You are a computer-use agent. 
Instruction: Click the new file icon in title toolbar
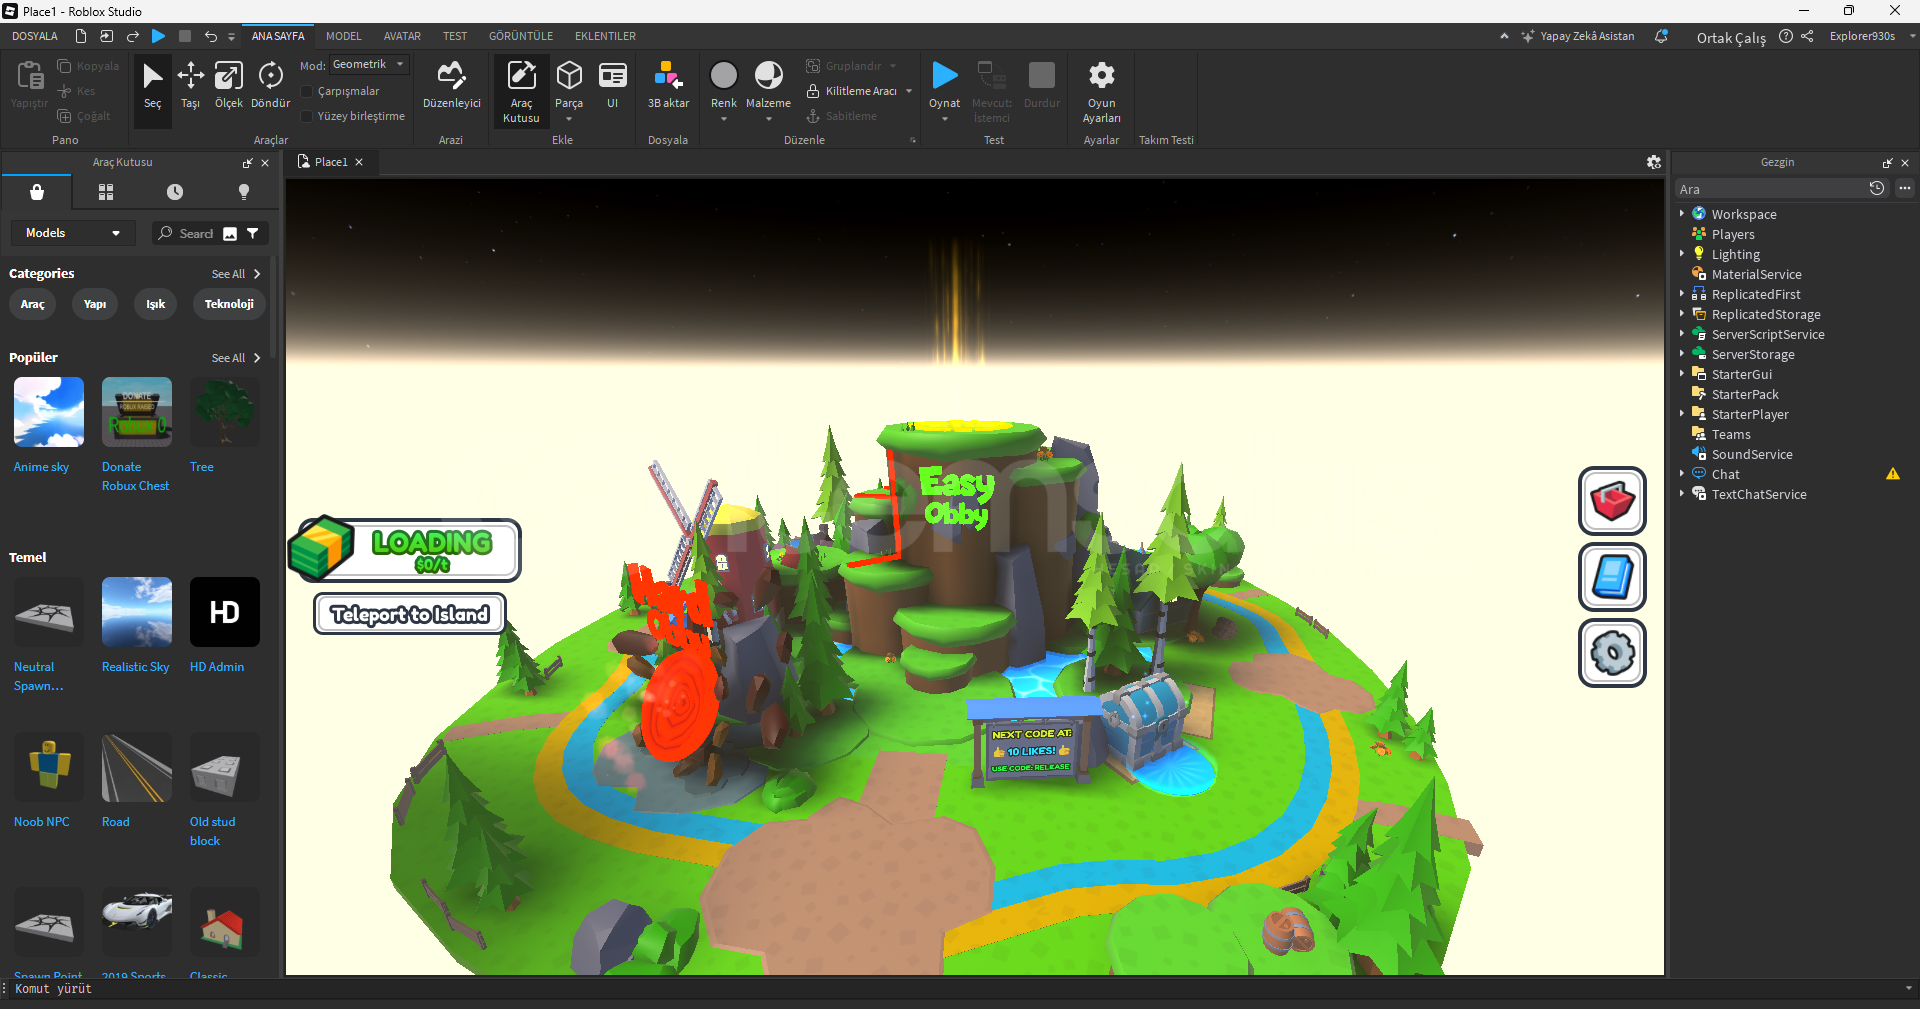81,36
